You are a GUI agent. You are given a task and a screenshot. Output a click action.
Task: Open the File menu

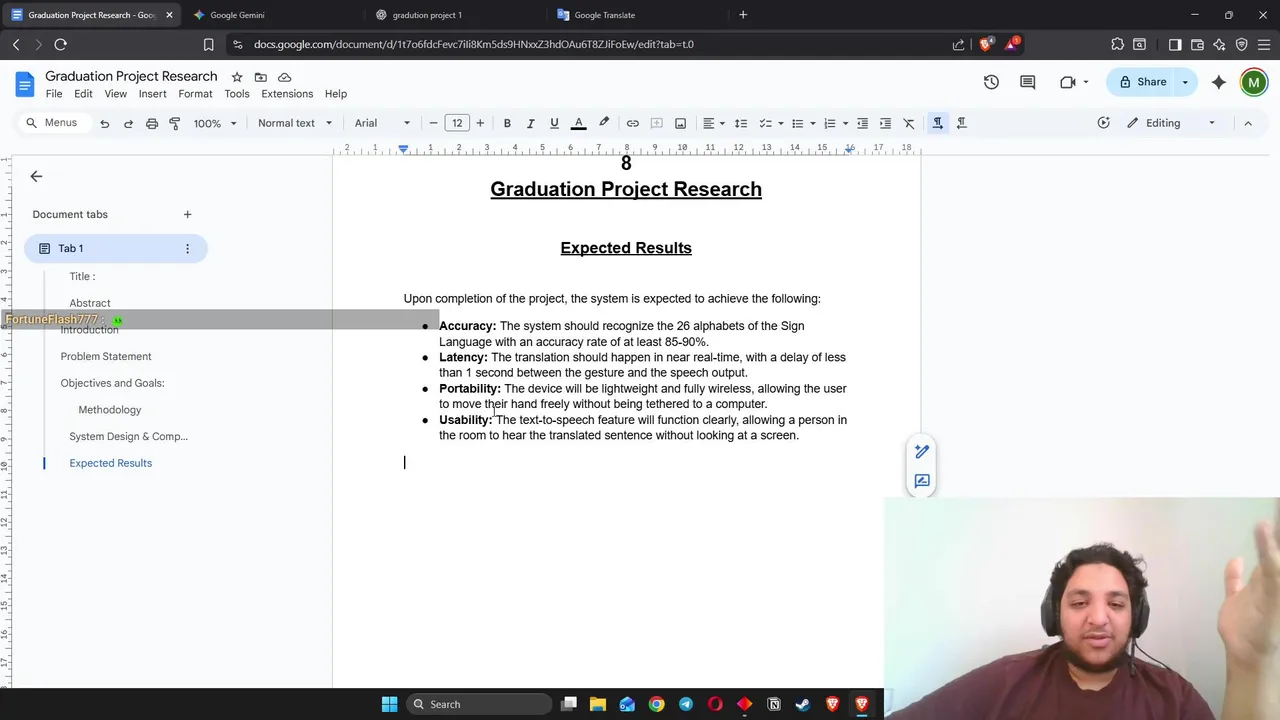[x=54, y=94]
